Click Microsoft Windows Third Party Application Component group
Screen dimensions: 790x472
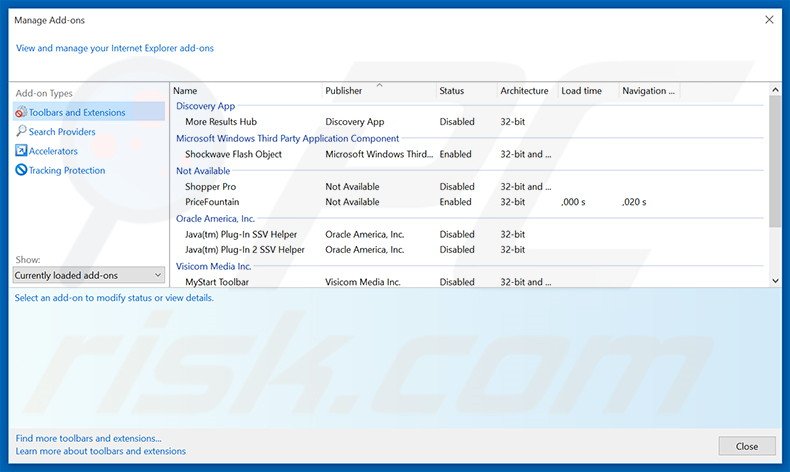coord(287,138)
